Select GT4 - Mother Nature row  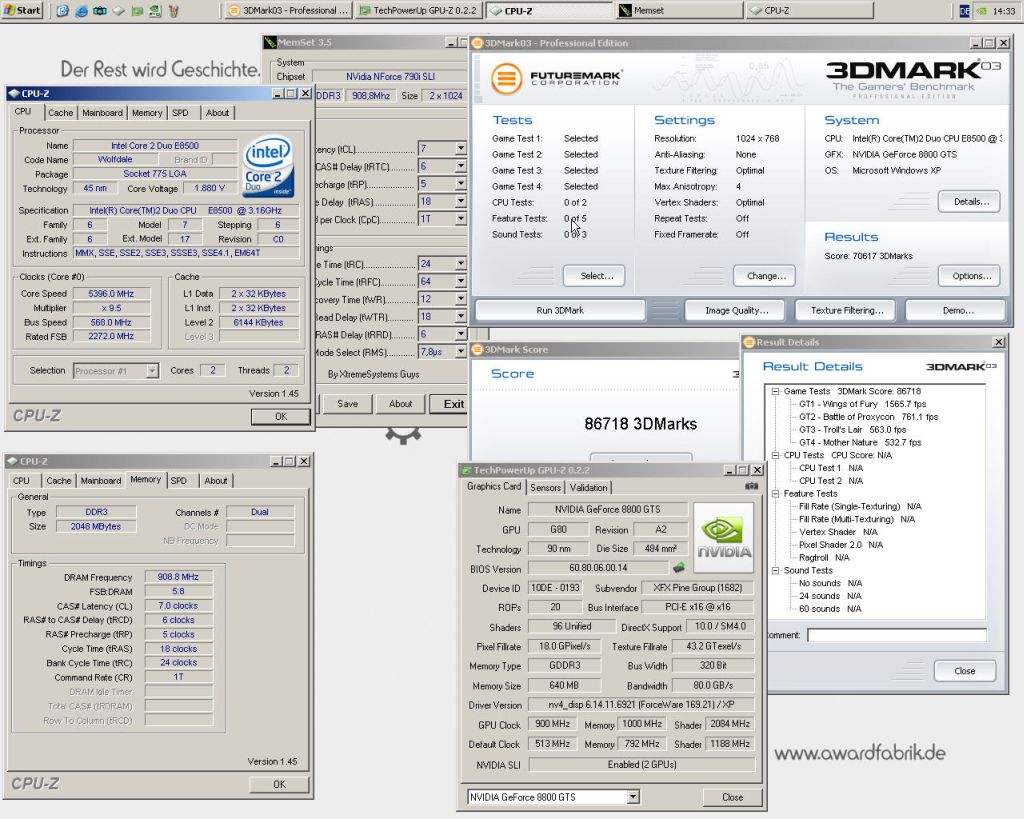(859, 442)
